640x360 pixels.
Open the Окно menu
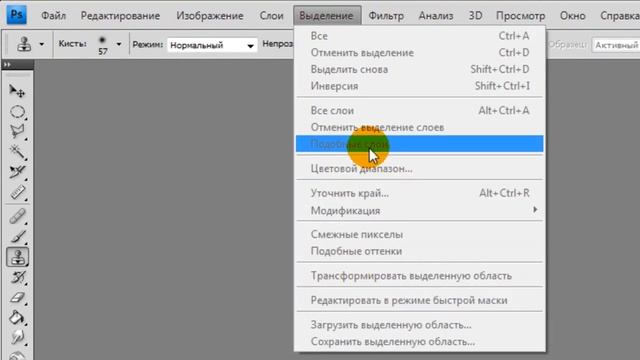[x=572, y=16]
